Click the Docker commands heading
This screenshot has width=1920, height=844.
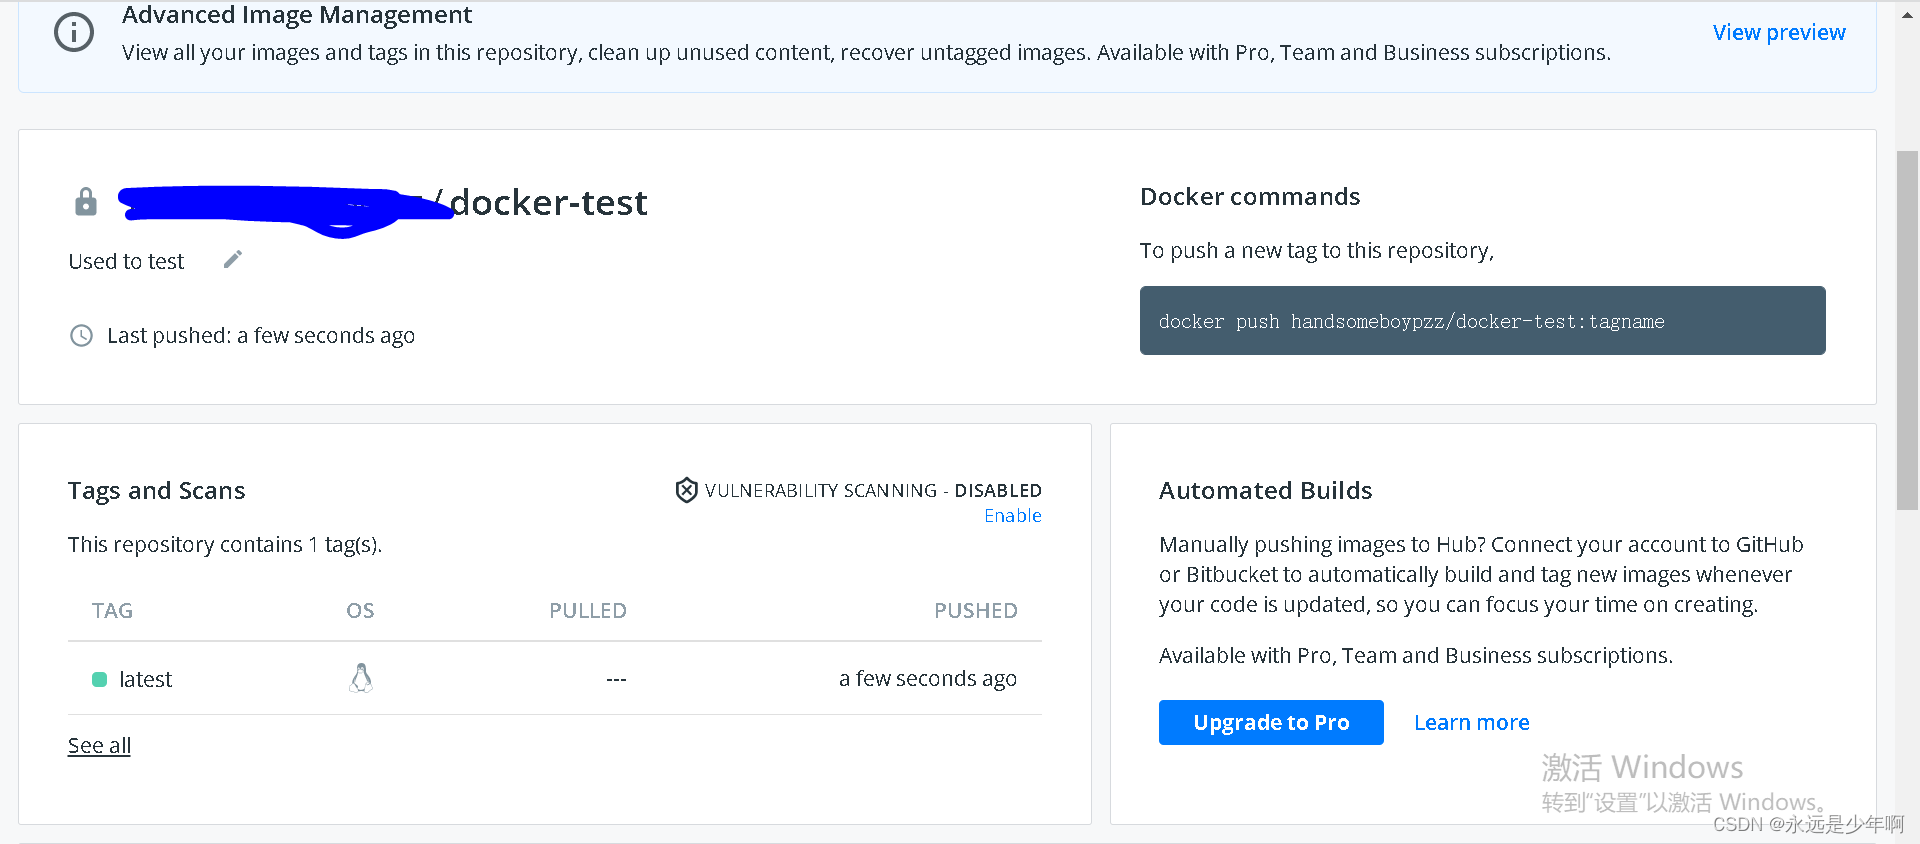(1250, 197)
